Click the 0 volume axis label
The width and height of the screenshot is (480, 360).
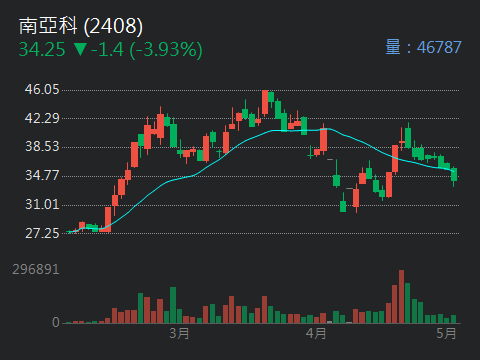[x=56, y=322]
